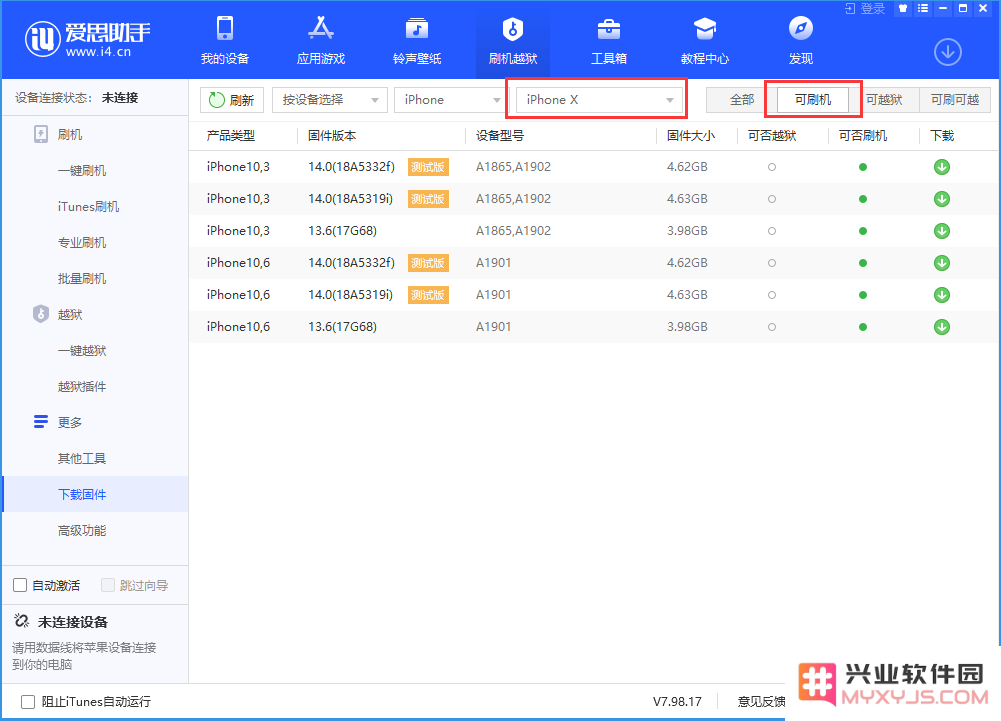This screenshot has width=1001, height=721.
Task: Open 专业刷机 in sidebar
Action: click(x=82, y=243)
